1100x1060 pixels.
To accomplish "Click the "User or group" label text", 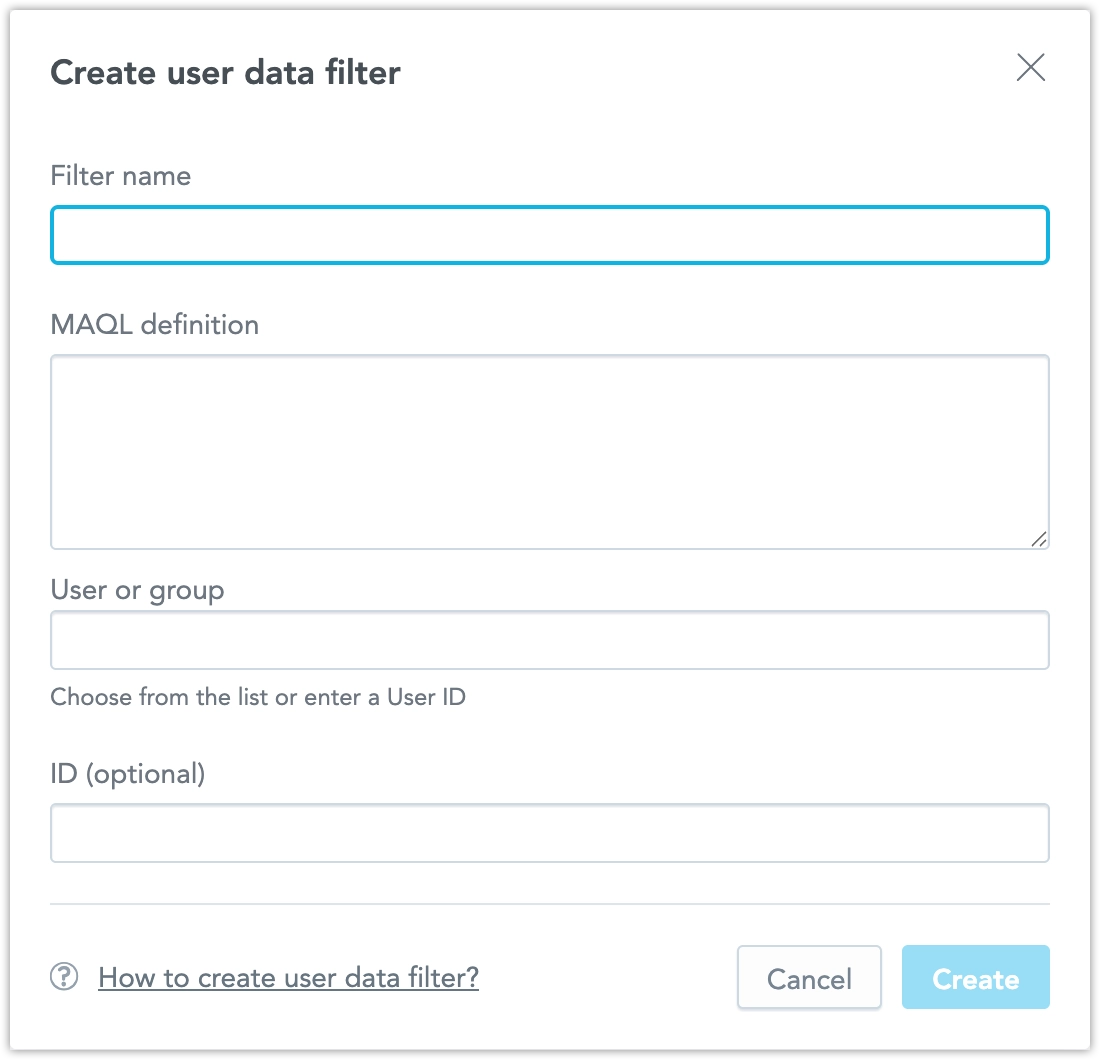I will click(137, 590).
